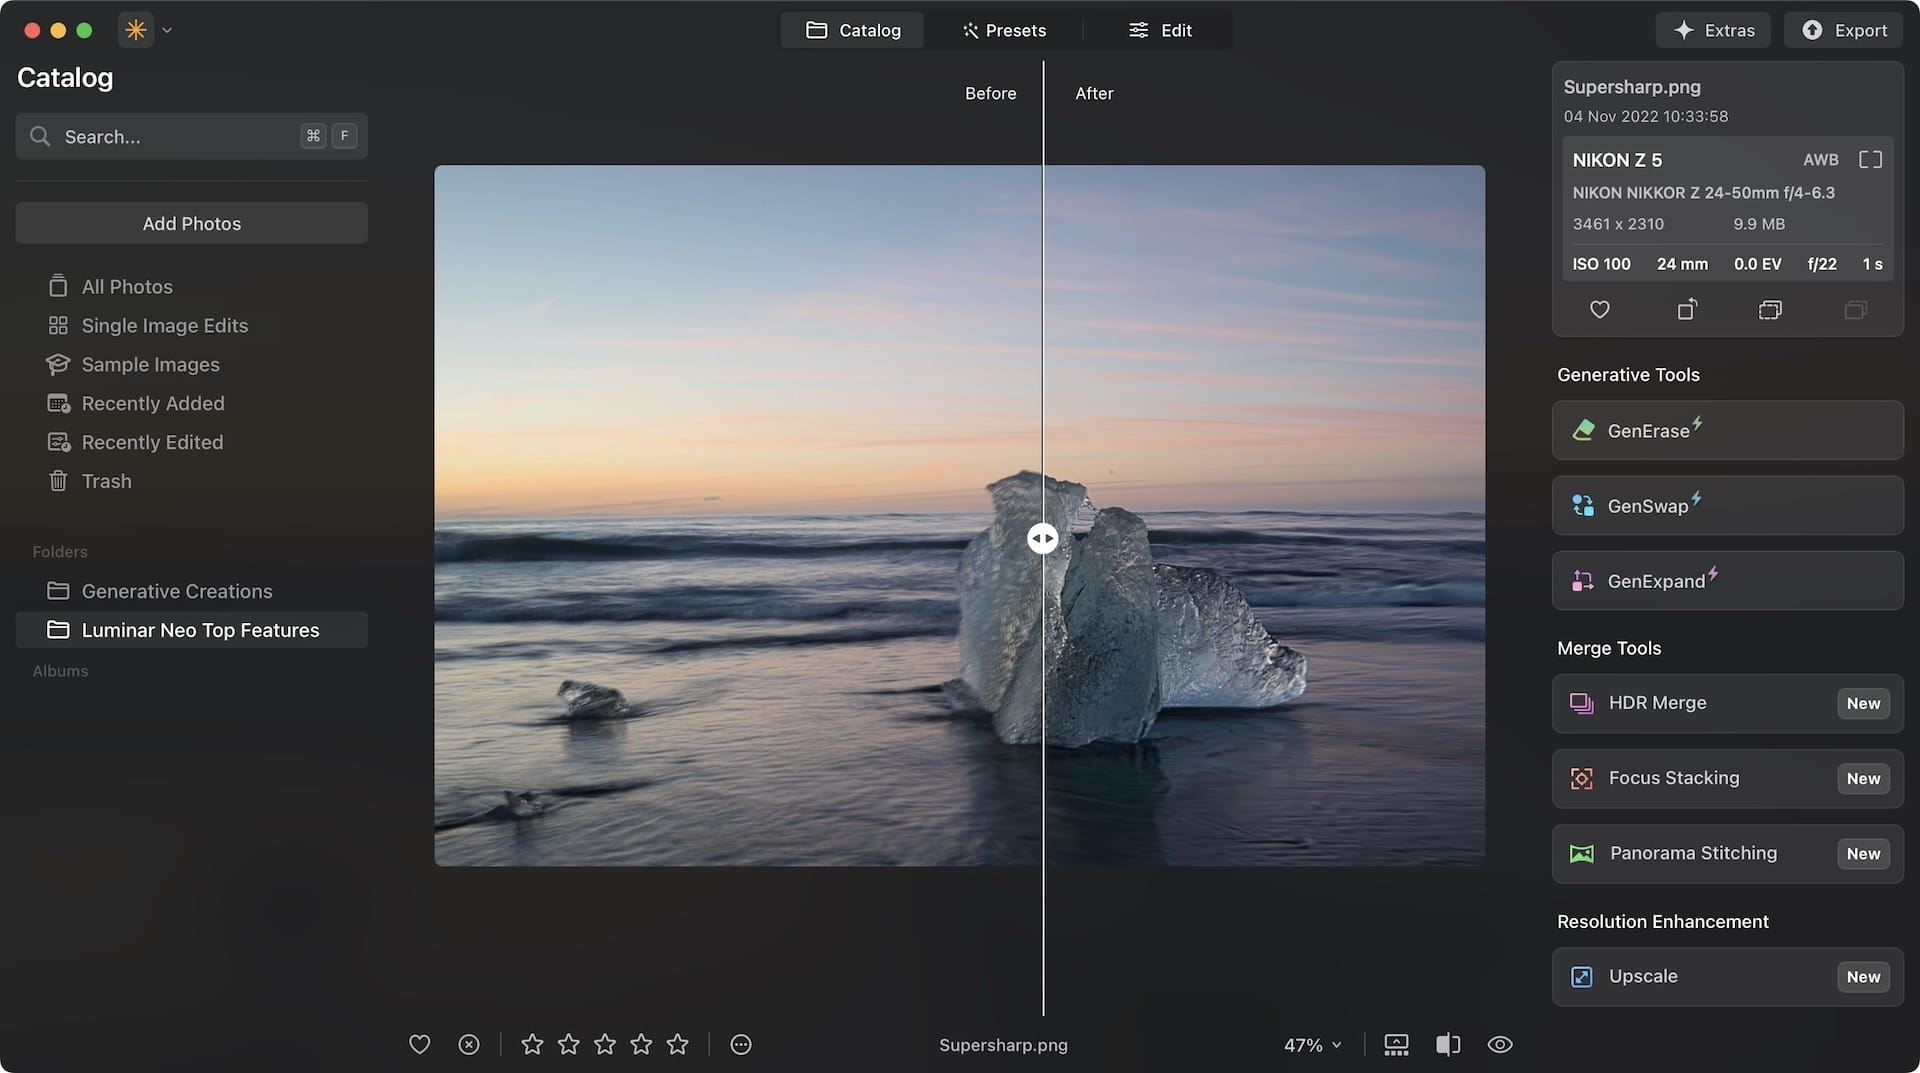1920x1073 pixels.
Task: Rate the photo two stars
Action: 569,1045
